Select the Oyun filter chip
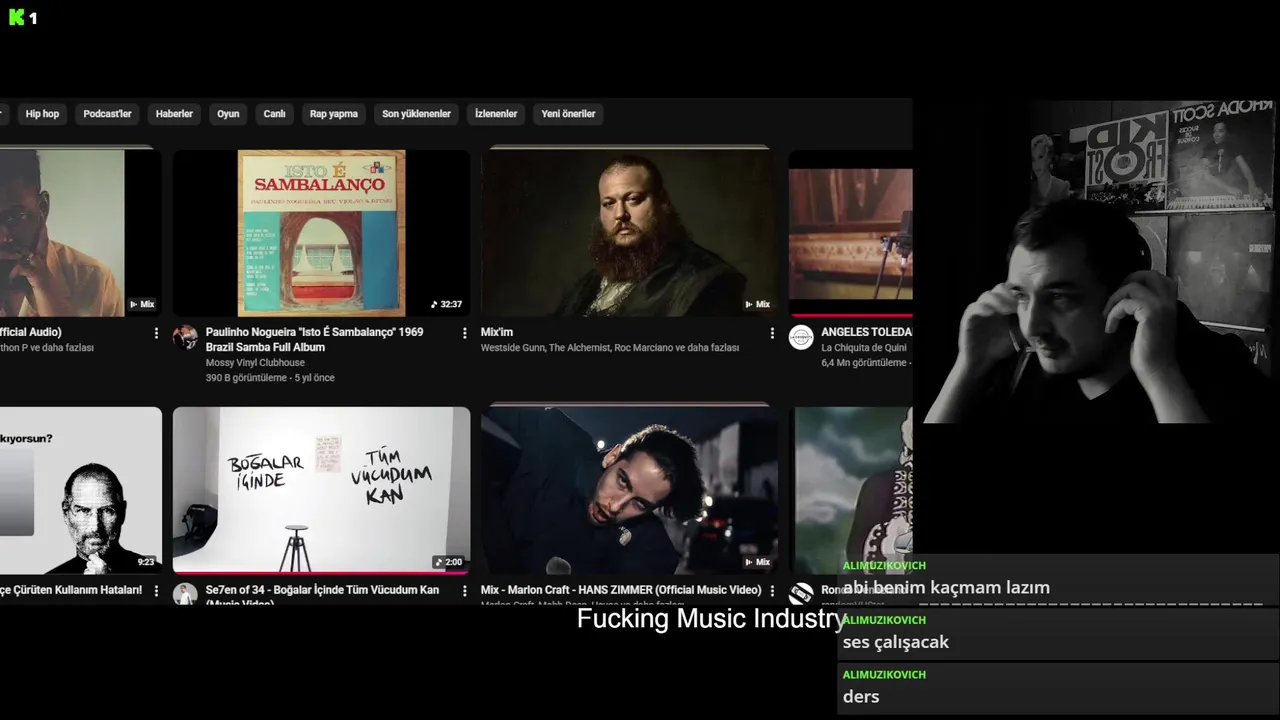Image resolution: width=1280 pixels, height=720 pixels. [228, 114]
